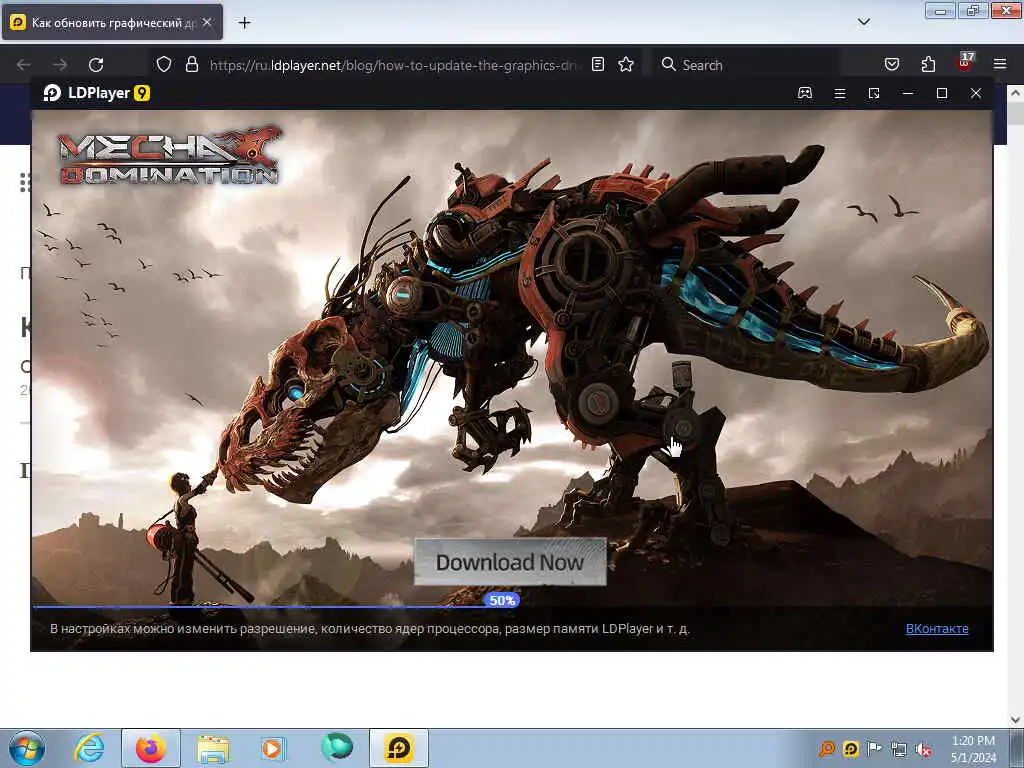Open the LDPlayer hamburger menu

tap(840, 93)
